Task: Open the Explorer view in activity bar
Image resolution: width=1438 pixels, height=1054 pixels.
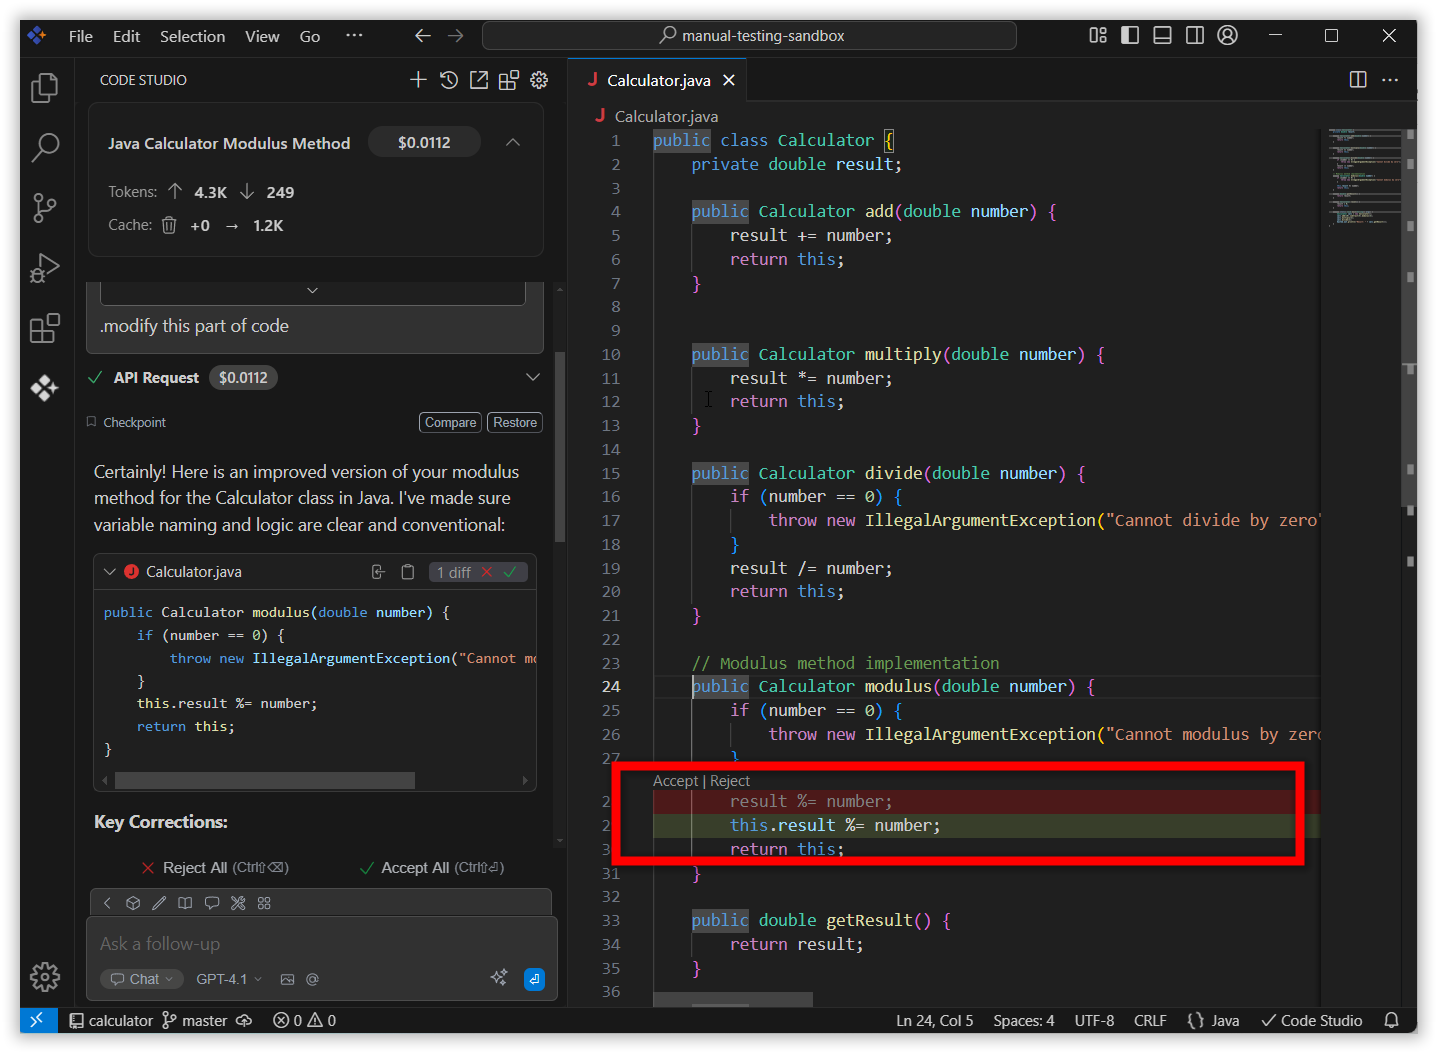Action: pos(45,88)
